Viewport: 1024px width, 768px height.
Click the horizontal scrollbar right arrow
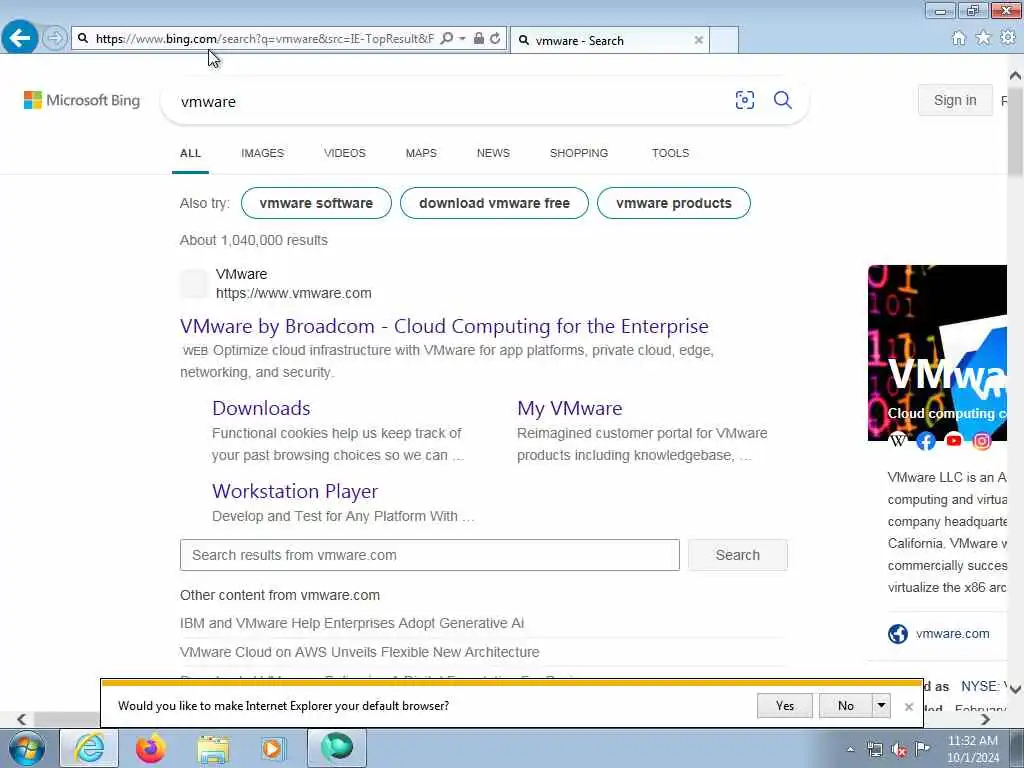[x=985, y=719]
